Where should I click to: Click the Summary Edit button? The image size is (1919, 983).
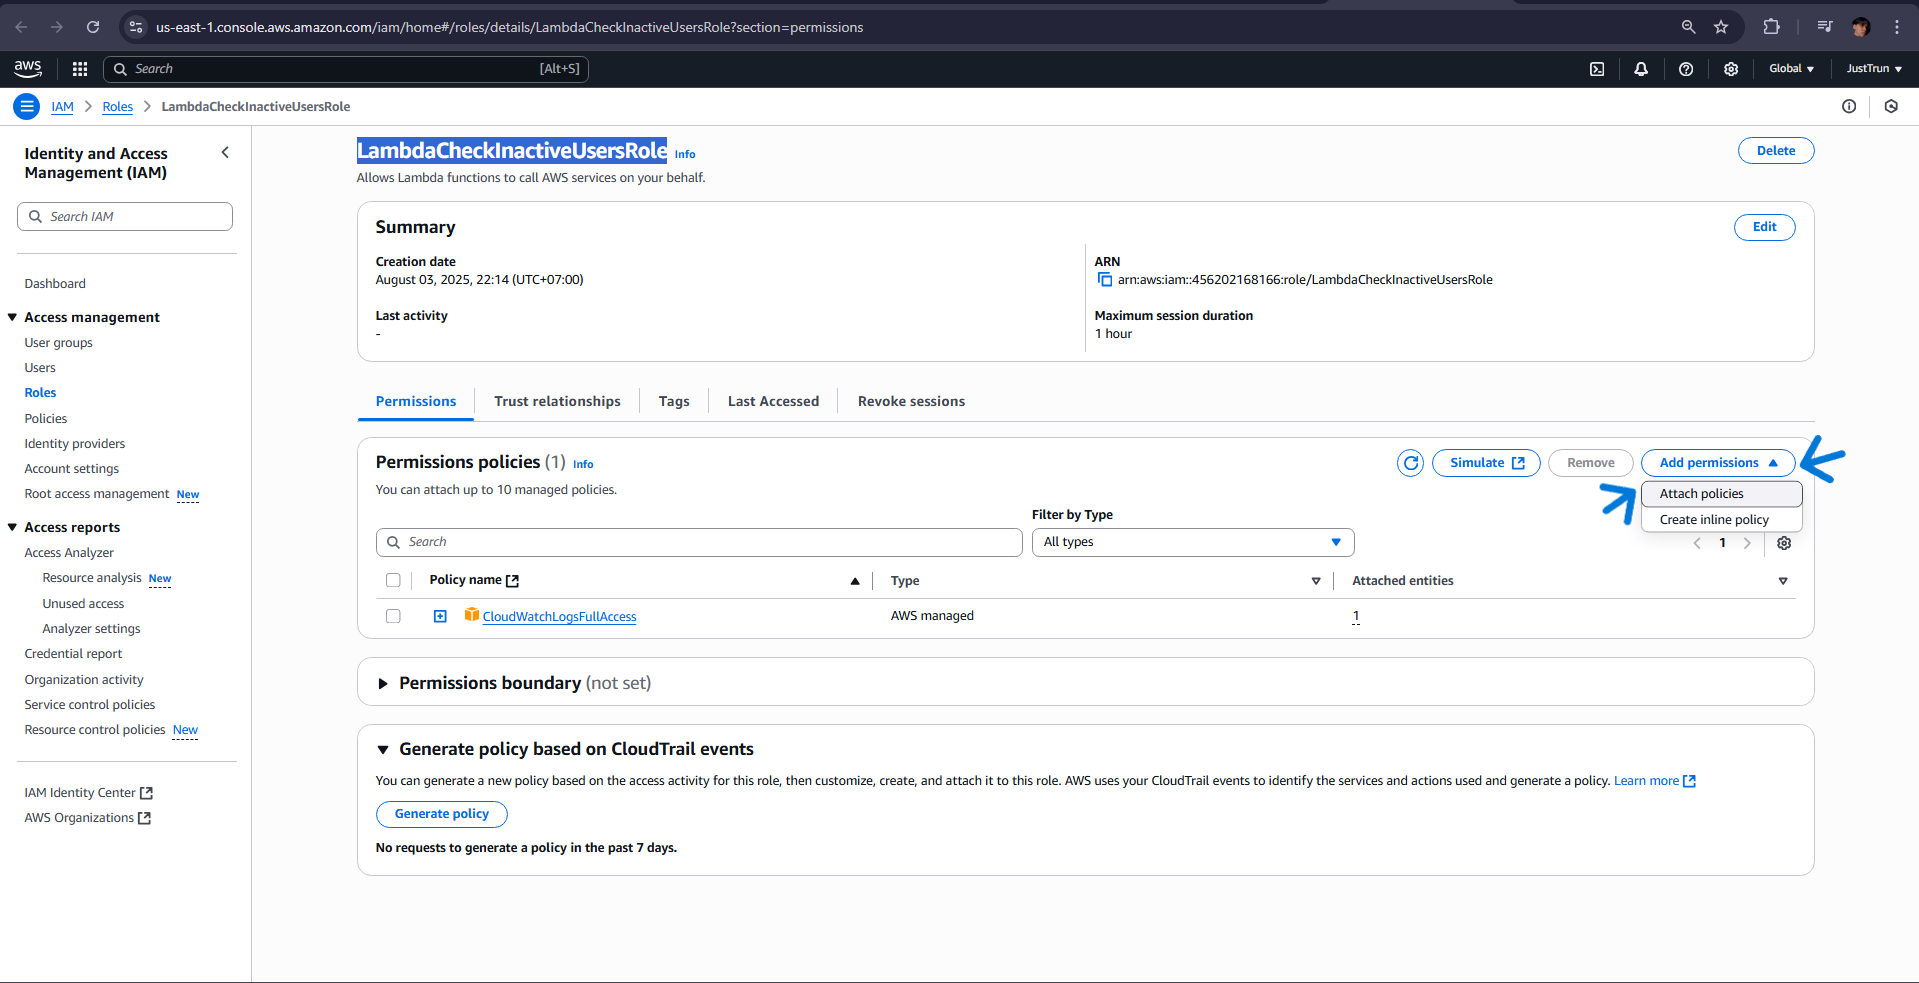(1764, 227)
